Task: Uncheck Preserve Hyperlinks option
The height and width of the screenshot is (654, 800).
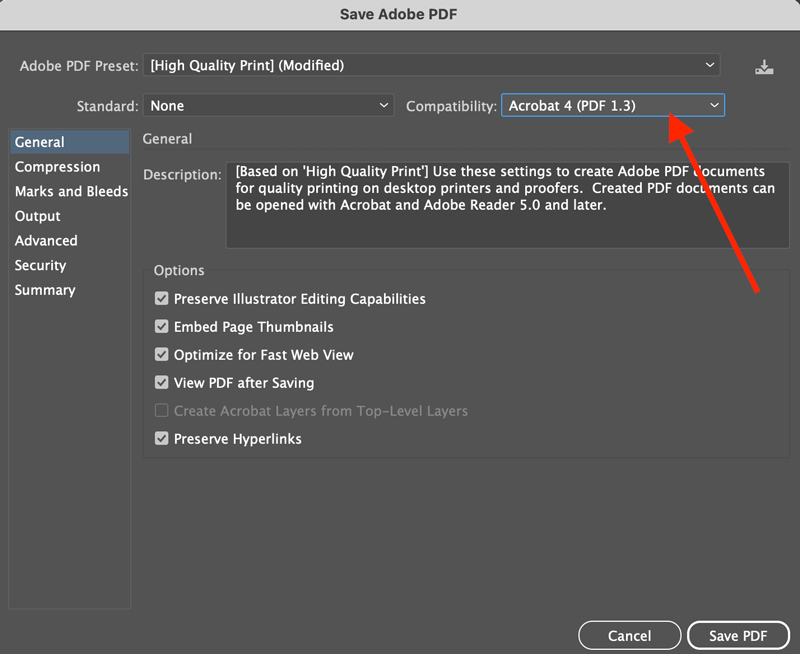Action: [x=162, y=439]
